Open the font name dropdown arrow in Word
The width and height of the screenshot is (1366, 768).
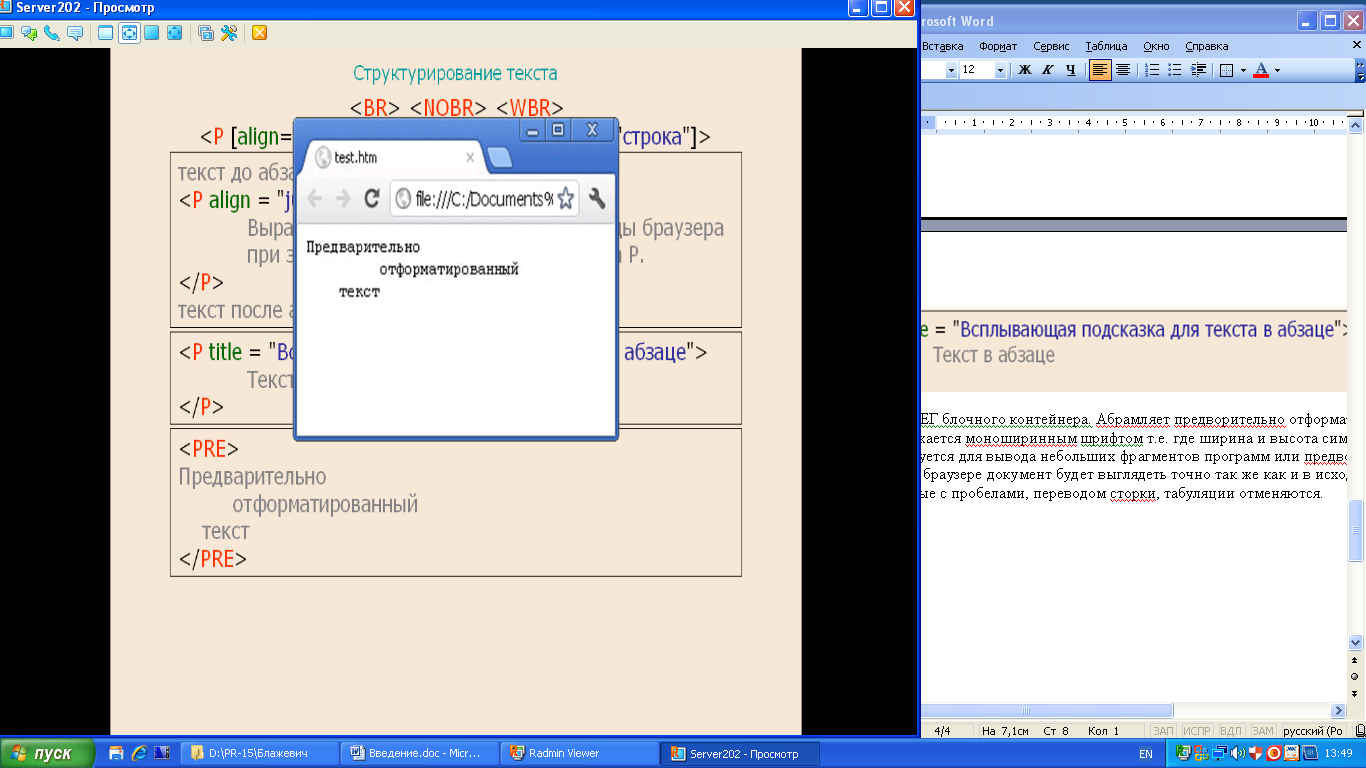951,70
